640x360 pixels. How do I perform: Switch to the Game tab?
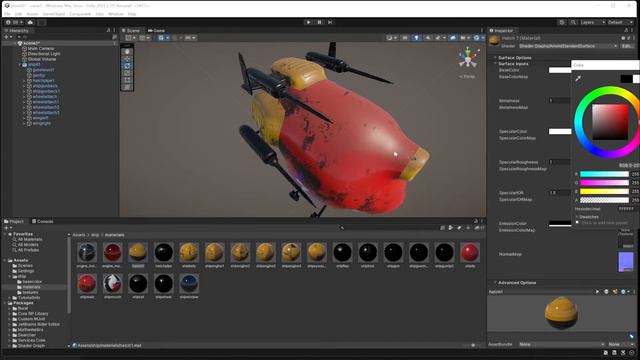156,31
